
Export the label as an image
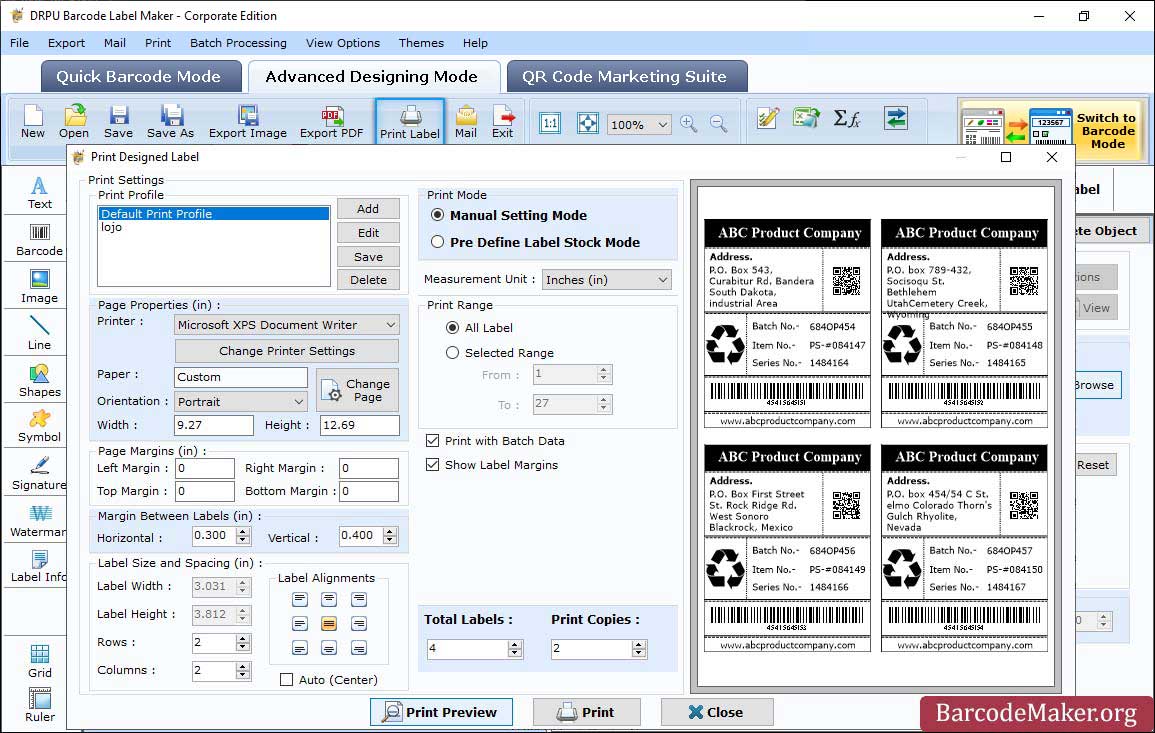pyautogui.click(x=248, y=122)
